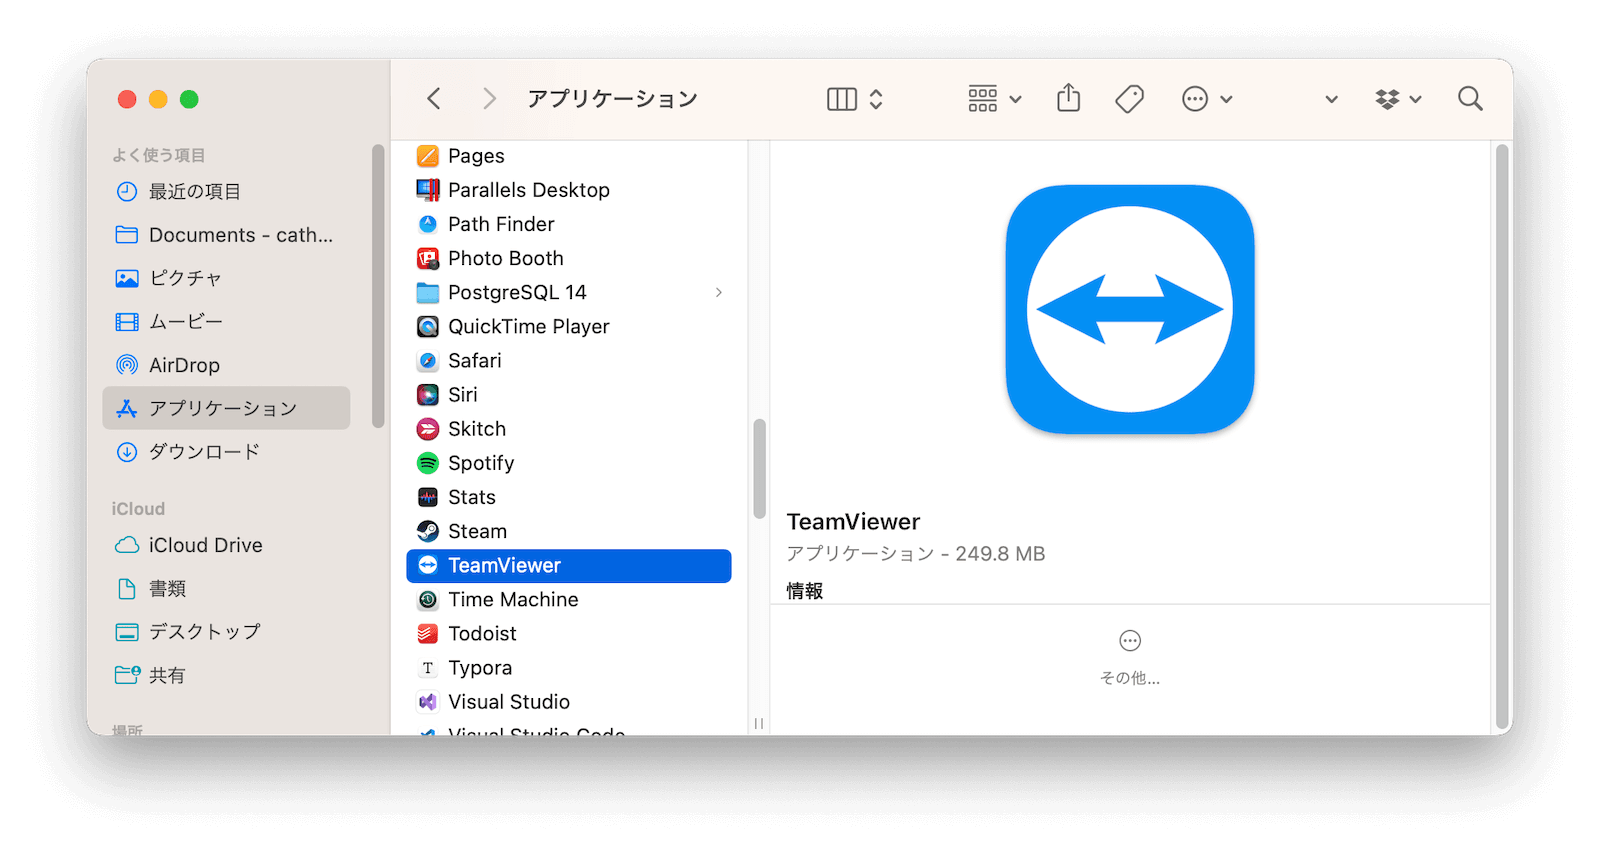Click the Safari compass icon

click(x=428, y=361)
